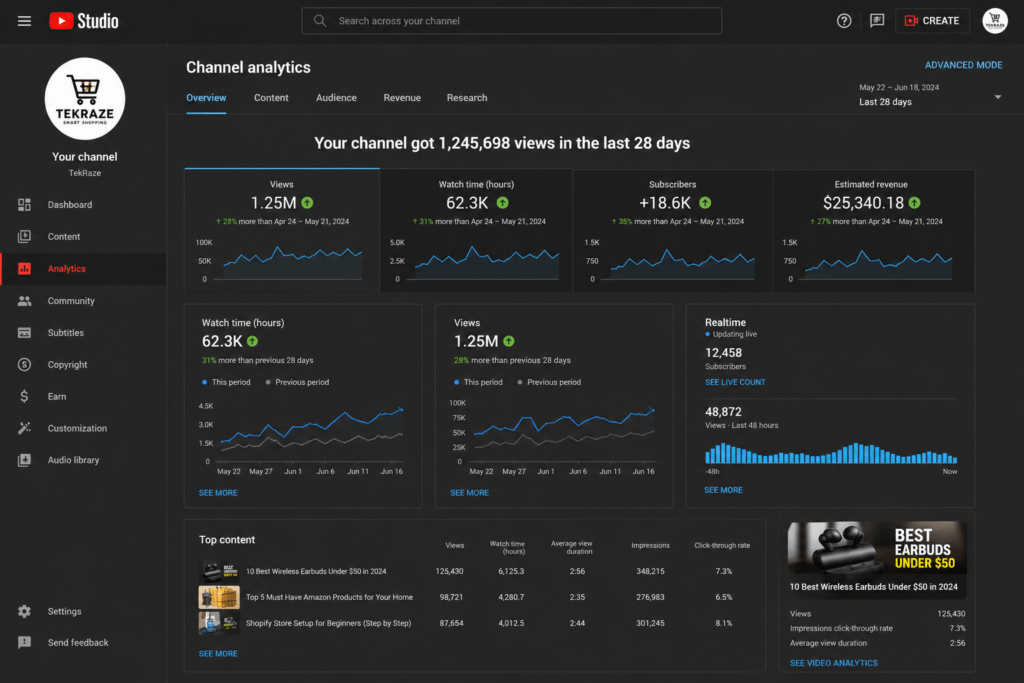Open Customization in the sidebar
1024x683 pixels.
click(x=83, y=428)
